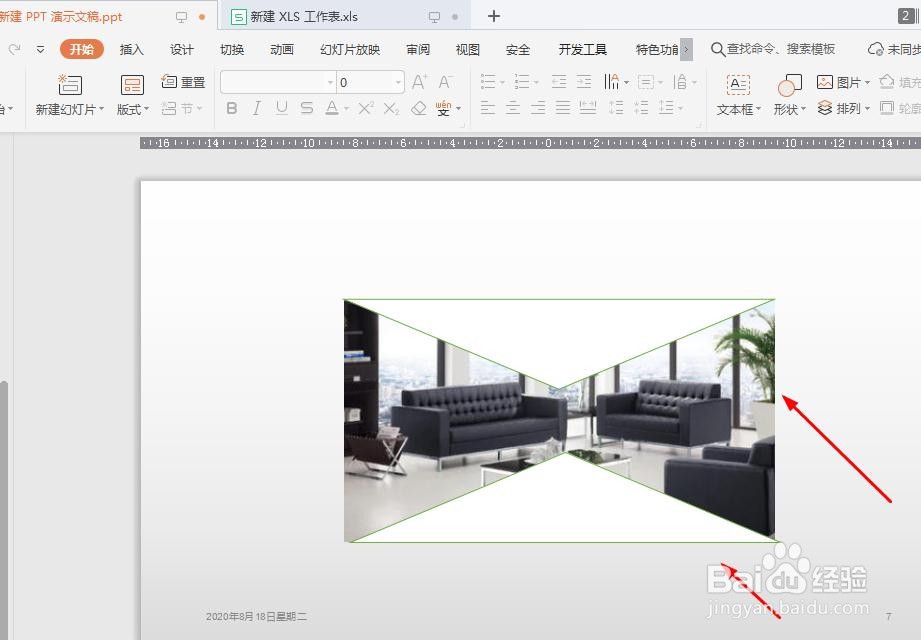
Task: Toggle align left paragraph
Action: point(488,108)
